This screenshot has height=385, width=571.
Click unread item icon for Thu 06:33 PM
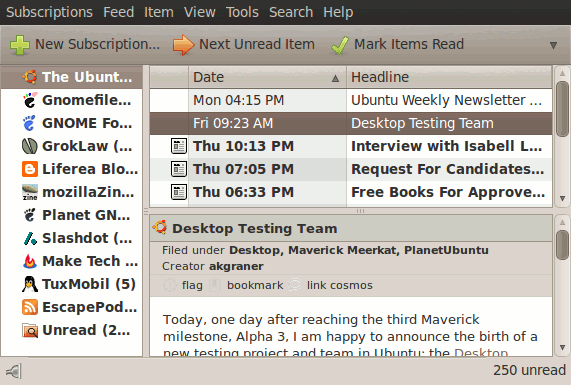pyautogui.click(x=179, y=192)
